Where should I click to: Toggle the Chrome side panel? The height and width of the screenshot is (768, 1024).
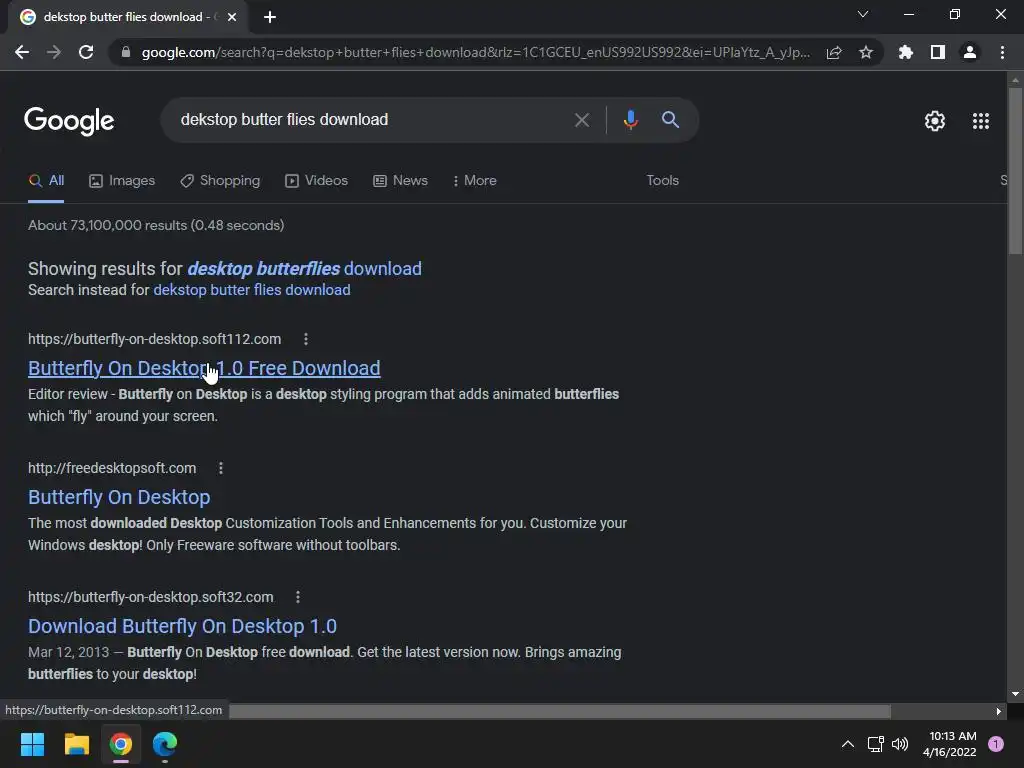point(938,52)
